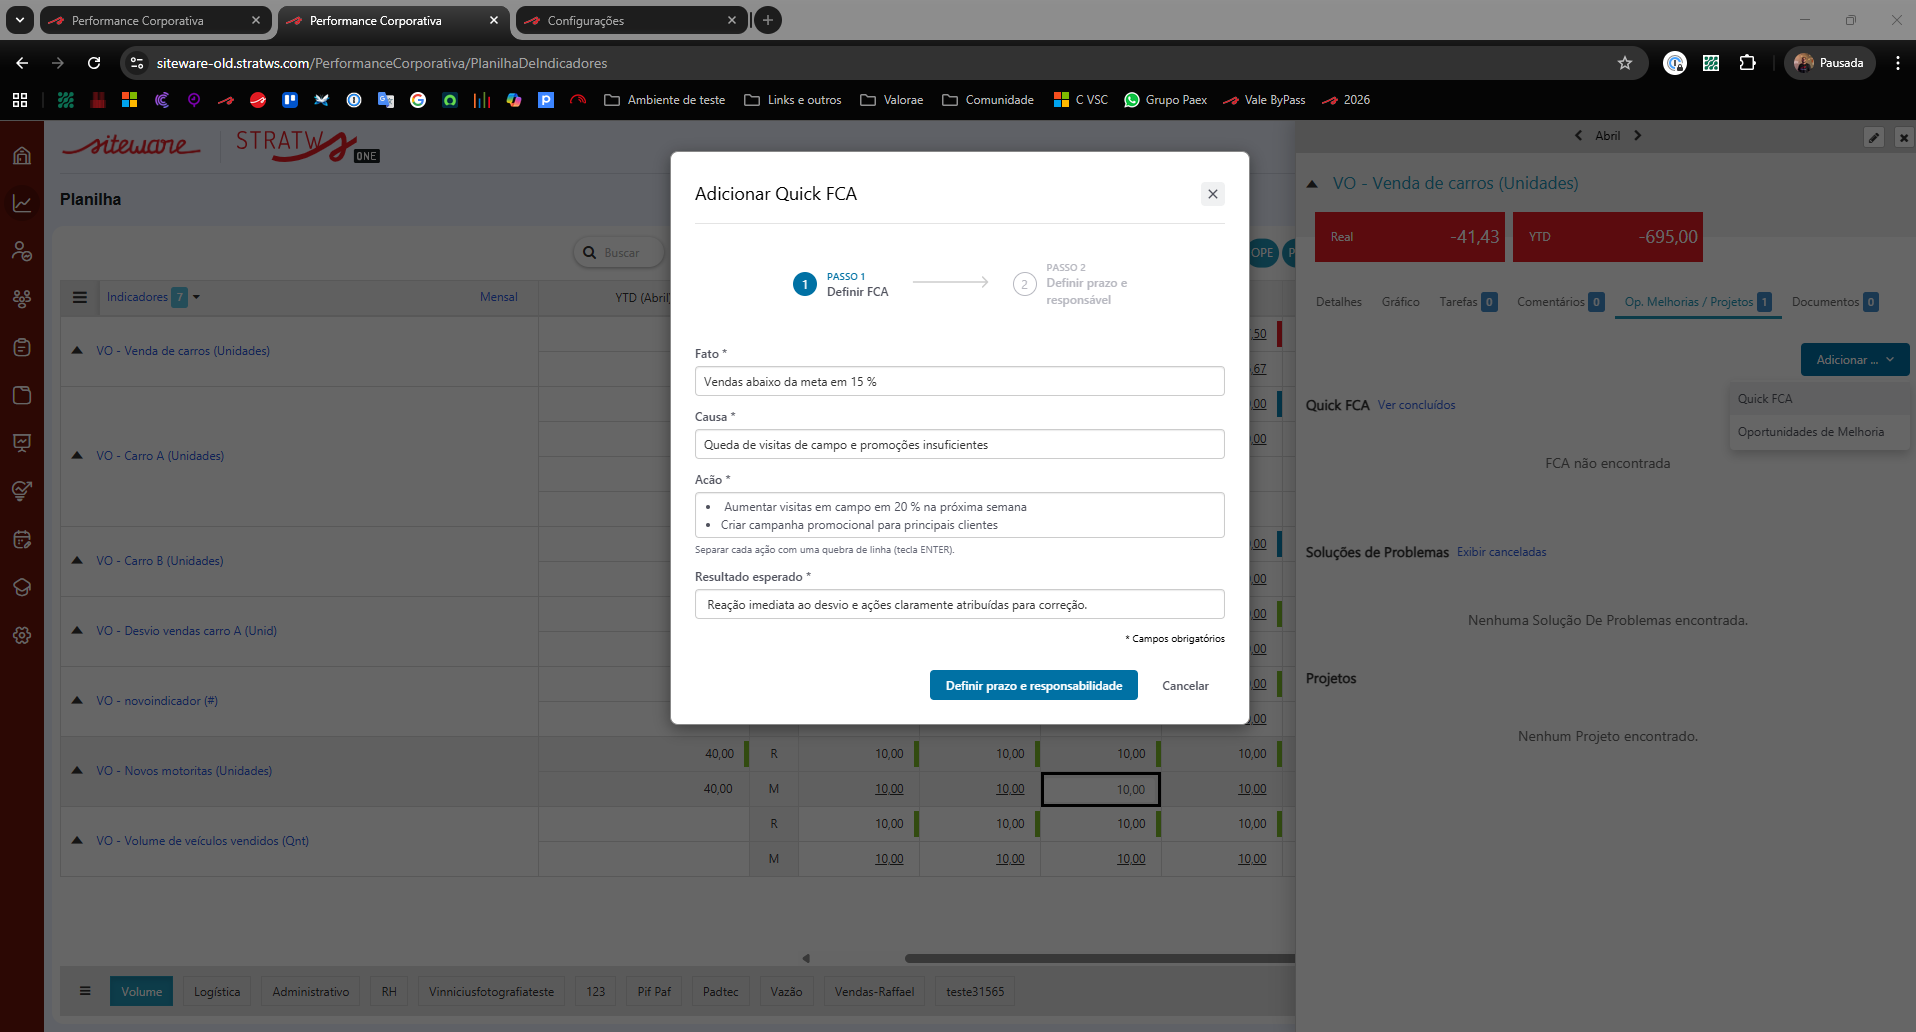
Task: Select step 2 Definir prazo e responsável
Action: coord(1025,284)
